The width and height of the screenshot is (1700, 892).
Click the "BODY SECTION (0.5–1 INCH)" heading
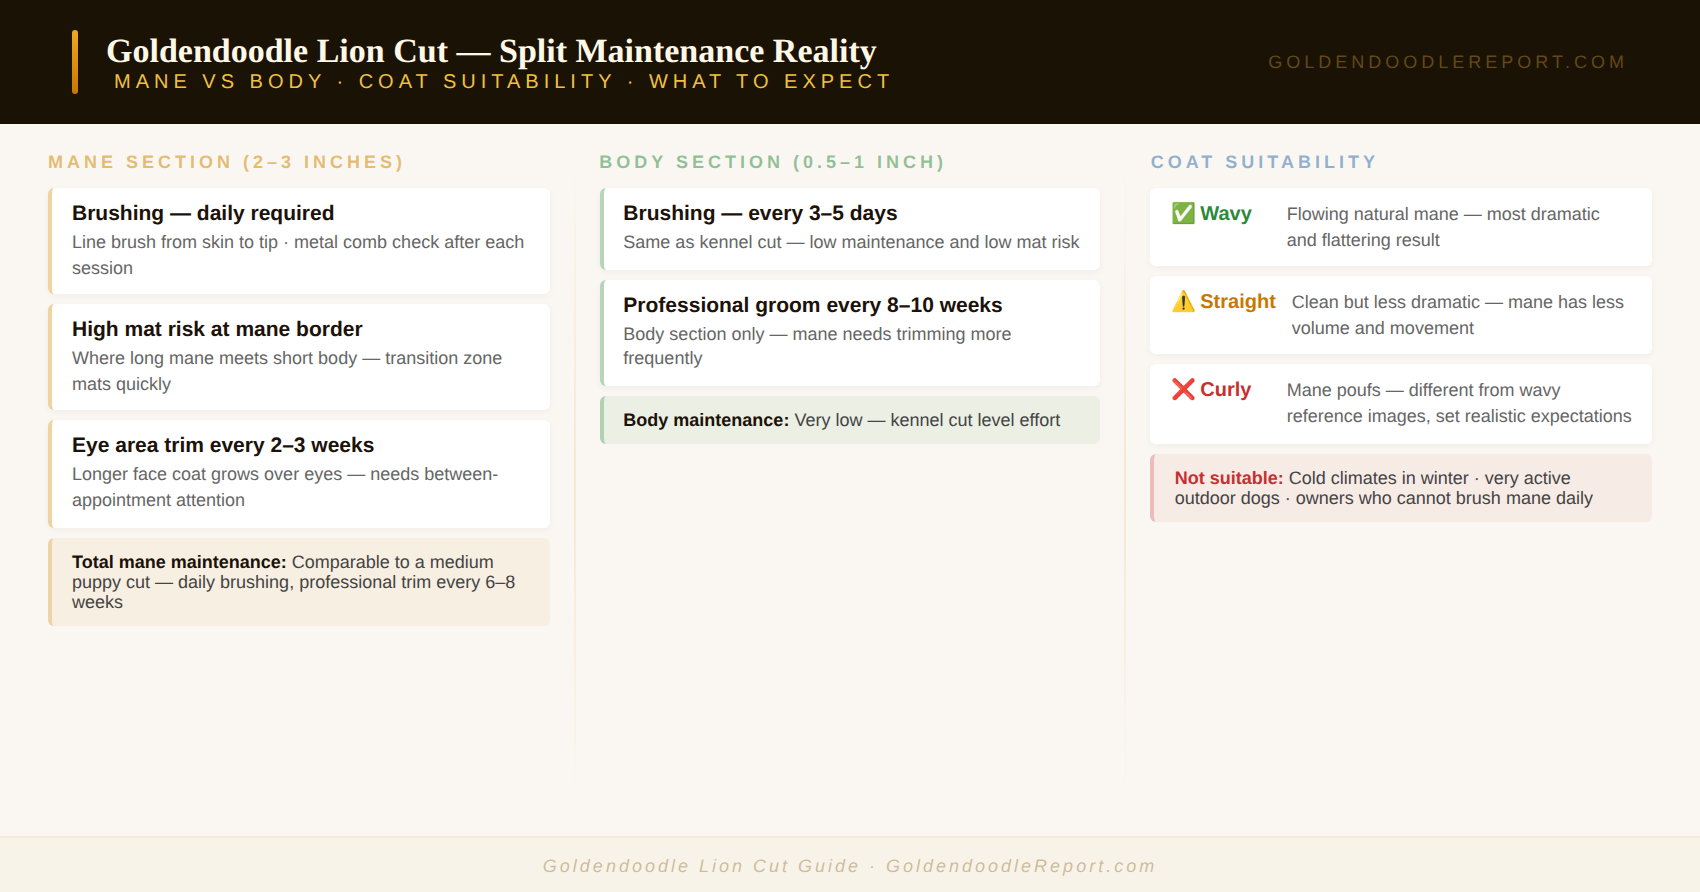click(x=772, y=162)
